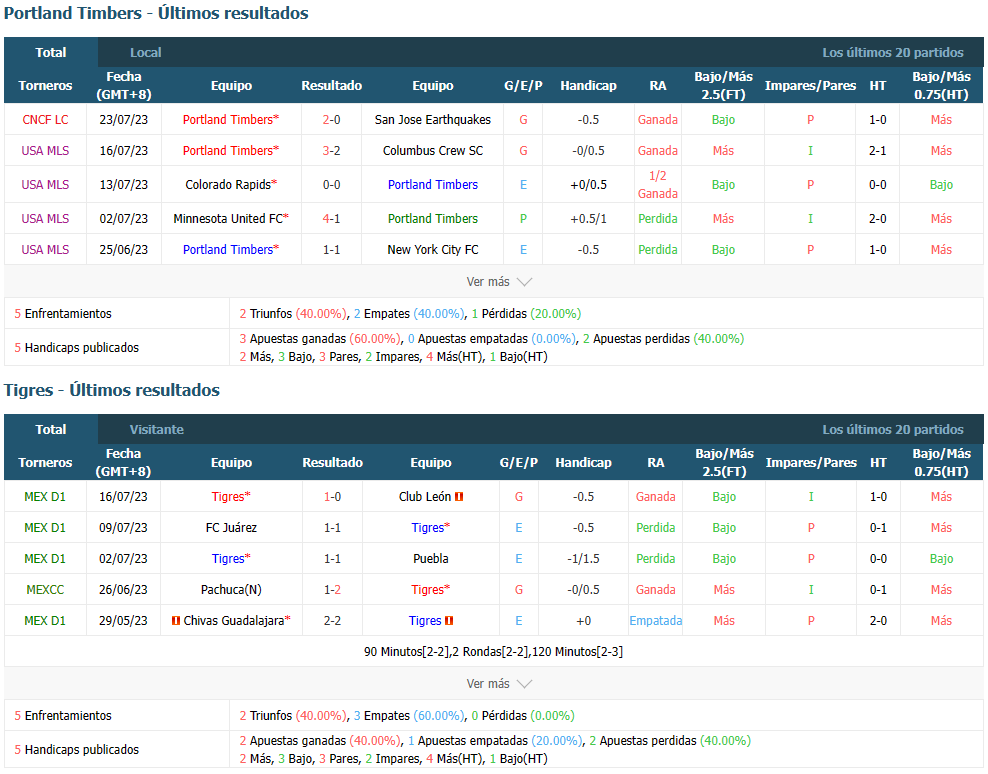Click the Impares/Pares header in Tigres table
The width and height of the screenshot is (988, 774).
[x=811, y=463]
